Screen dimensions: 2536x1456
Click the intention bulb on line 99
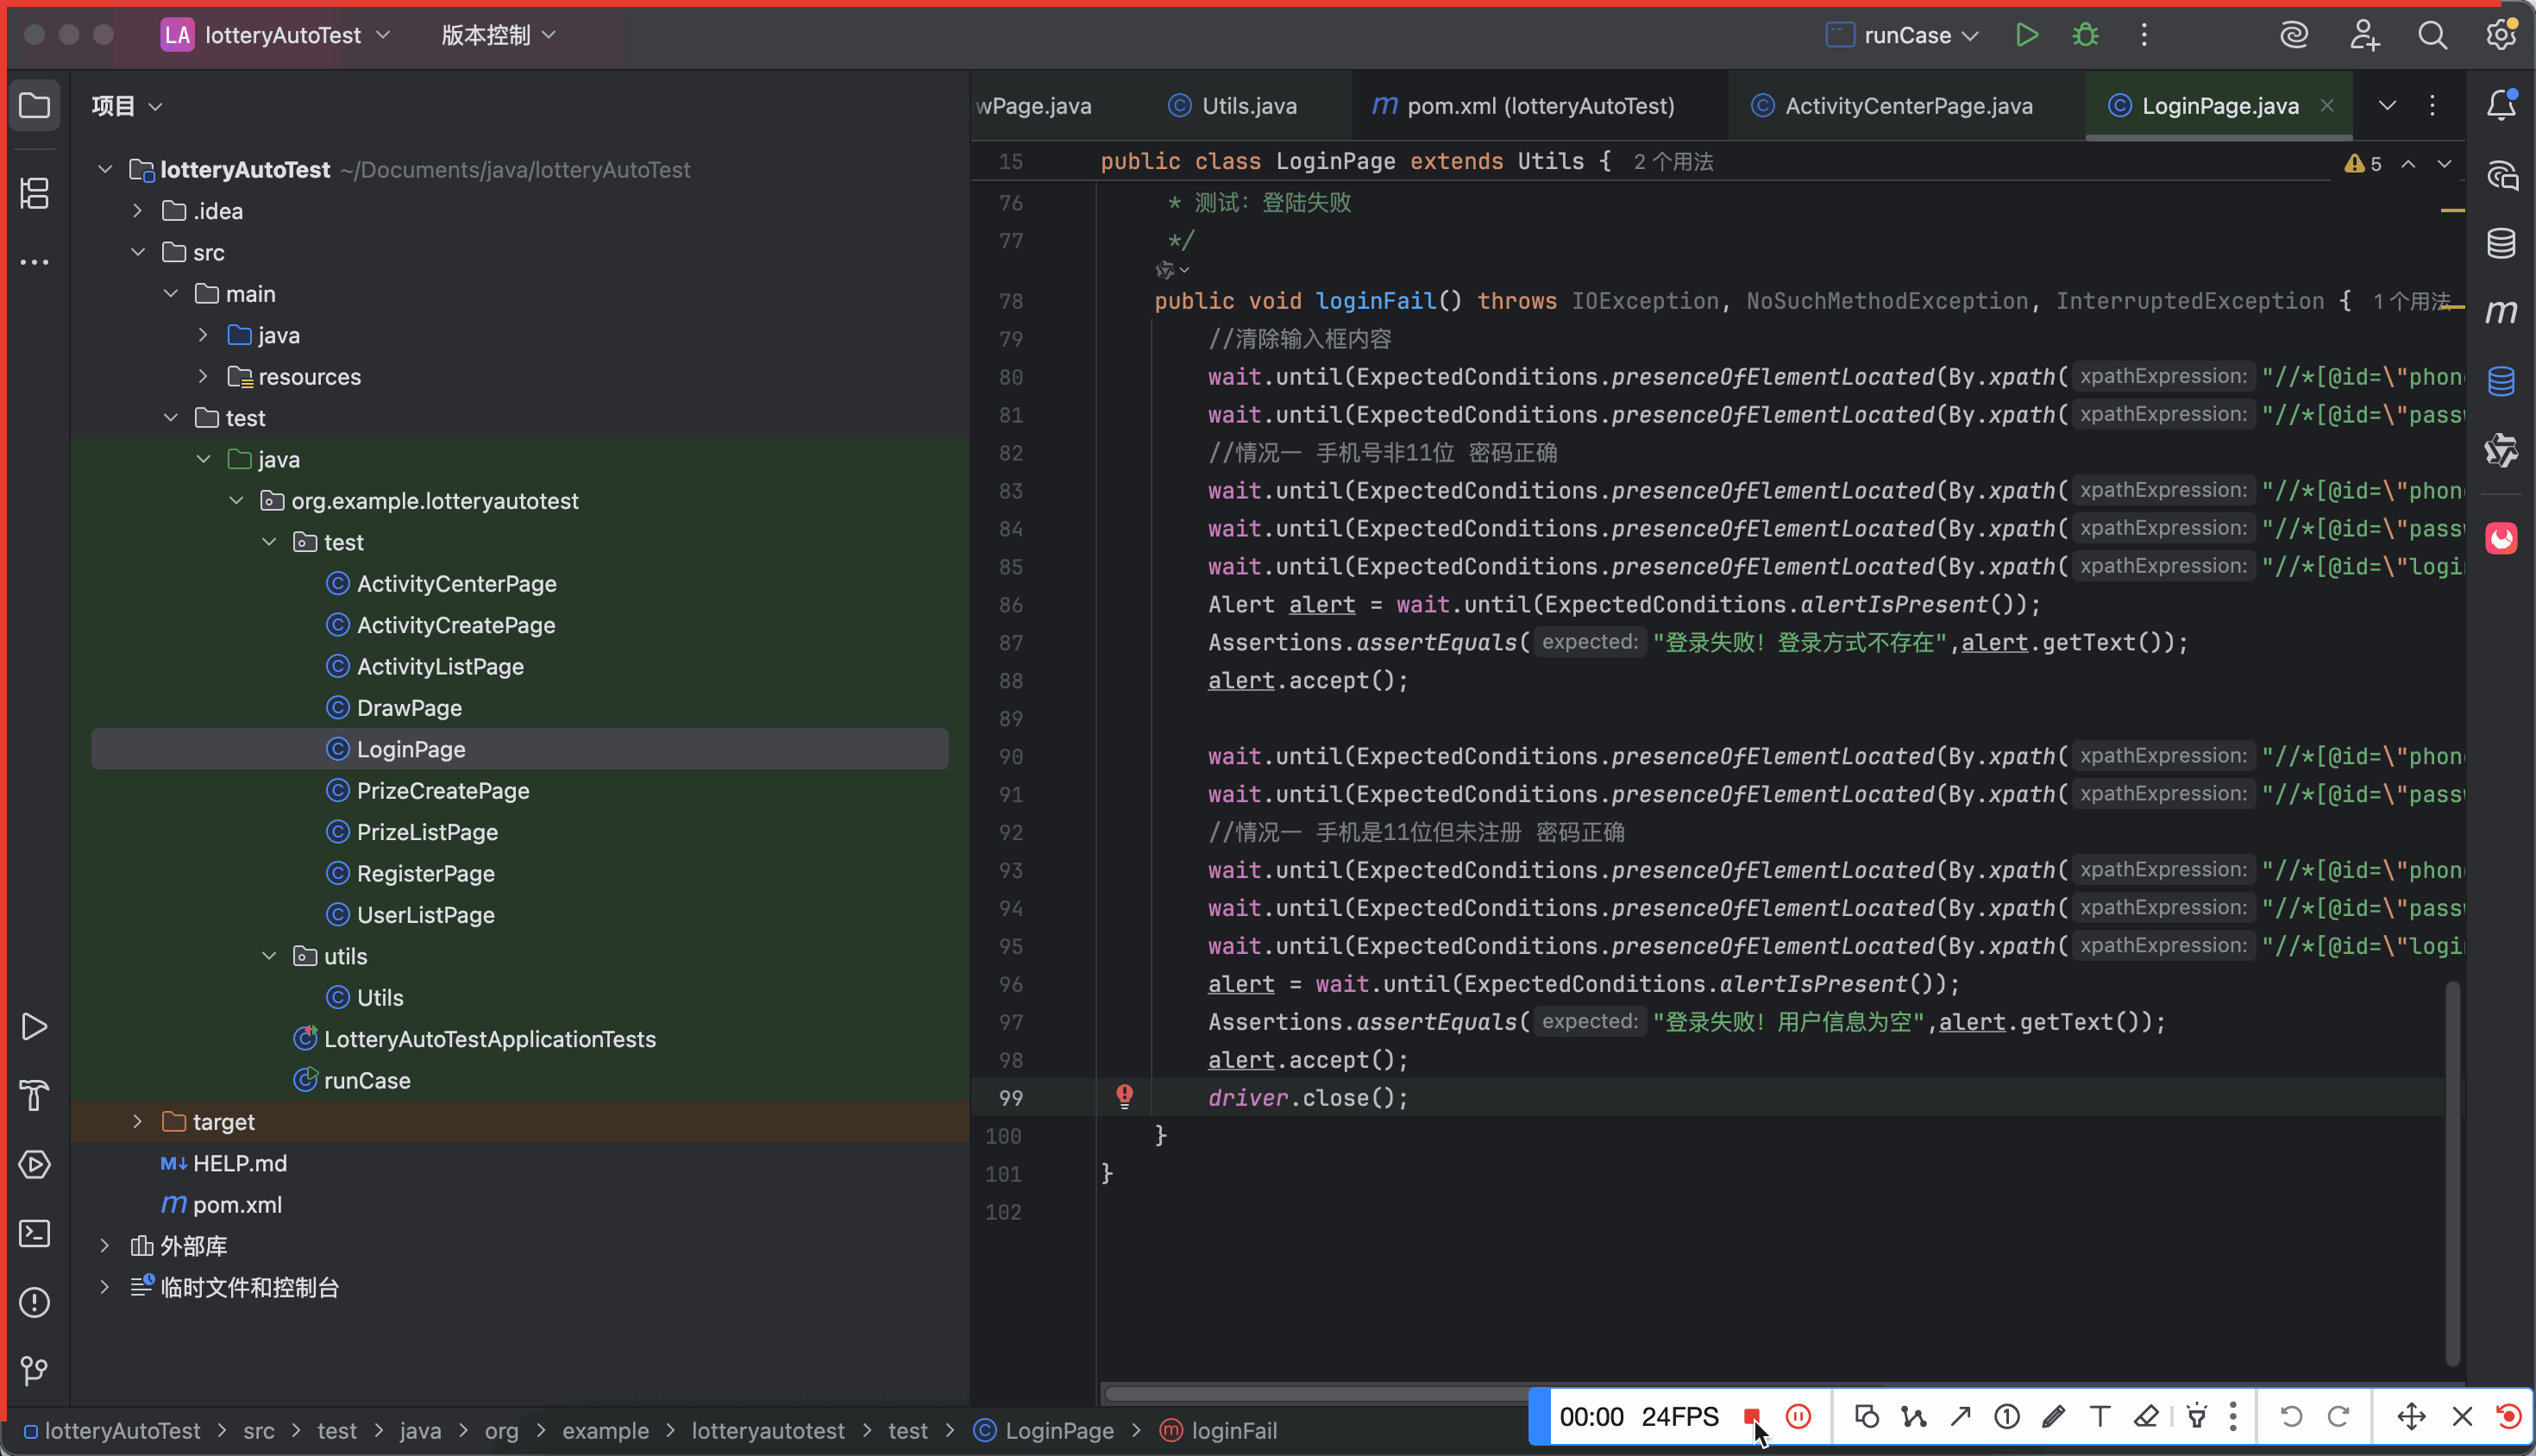pos(1124,1096)
